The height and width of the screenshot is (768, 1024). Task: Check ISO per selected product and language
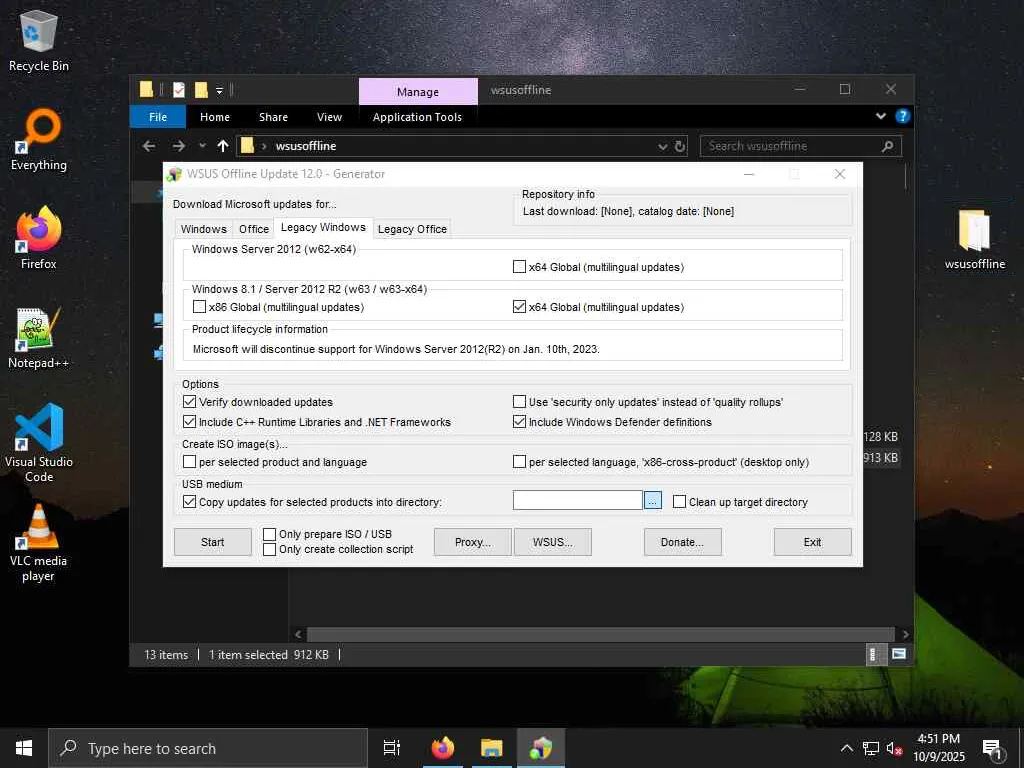coord(189,462)
